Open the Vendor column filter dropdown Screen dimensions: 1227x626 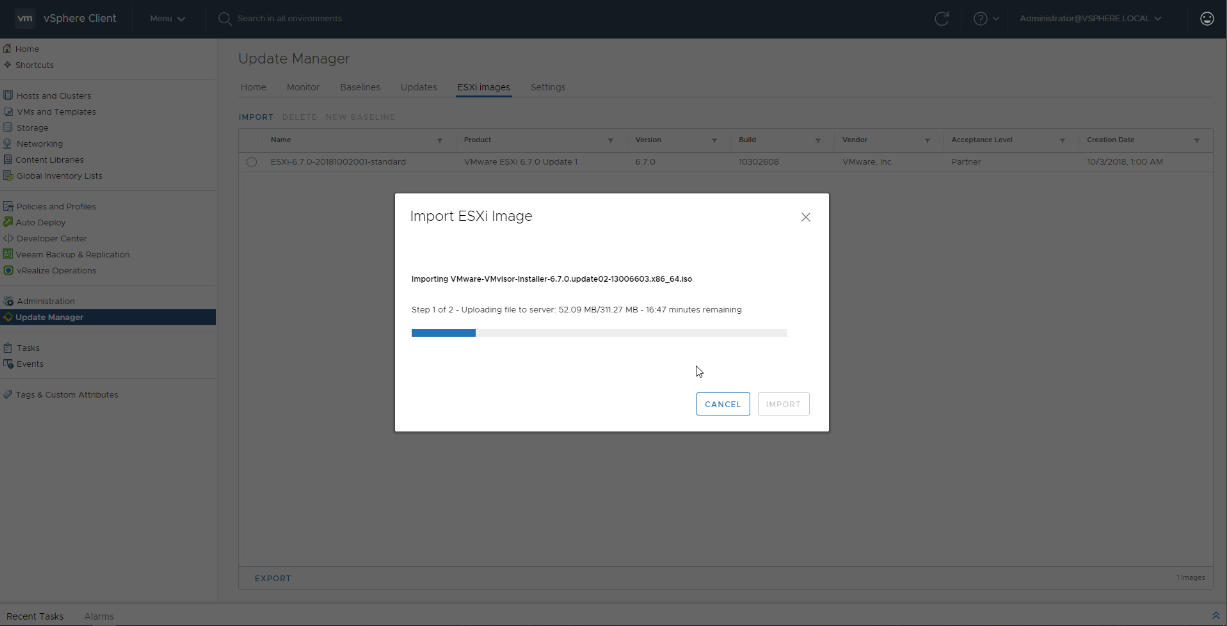[x=927, y=141]
